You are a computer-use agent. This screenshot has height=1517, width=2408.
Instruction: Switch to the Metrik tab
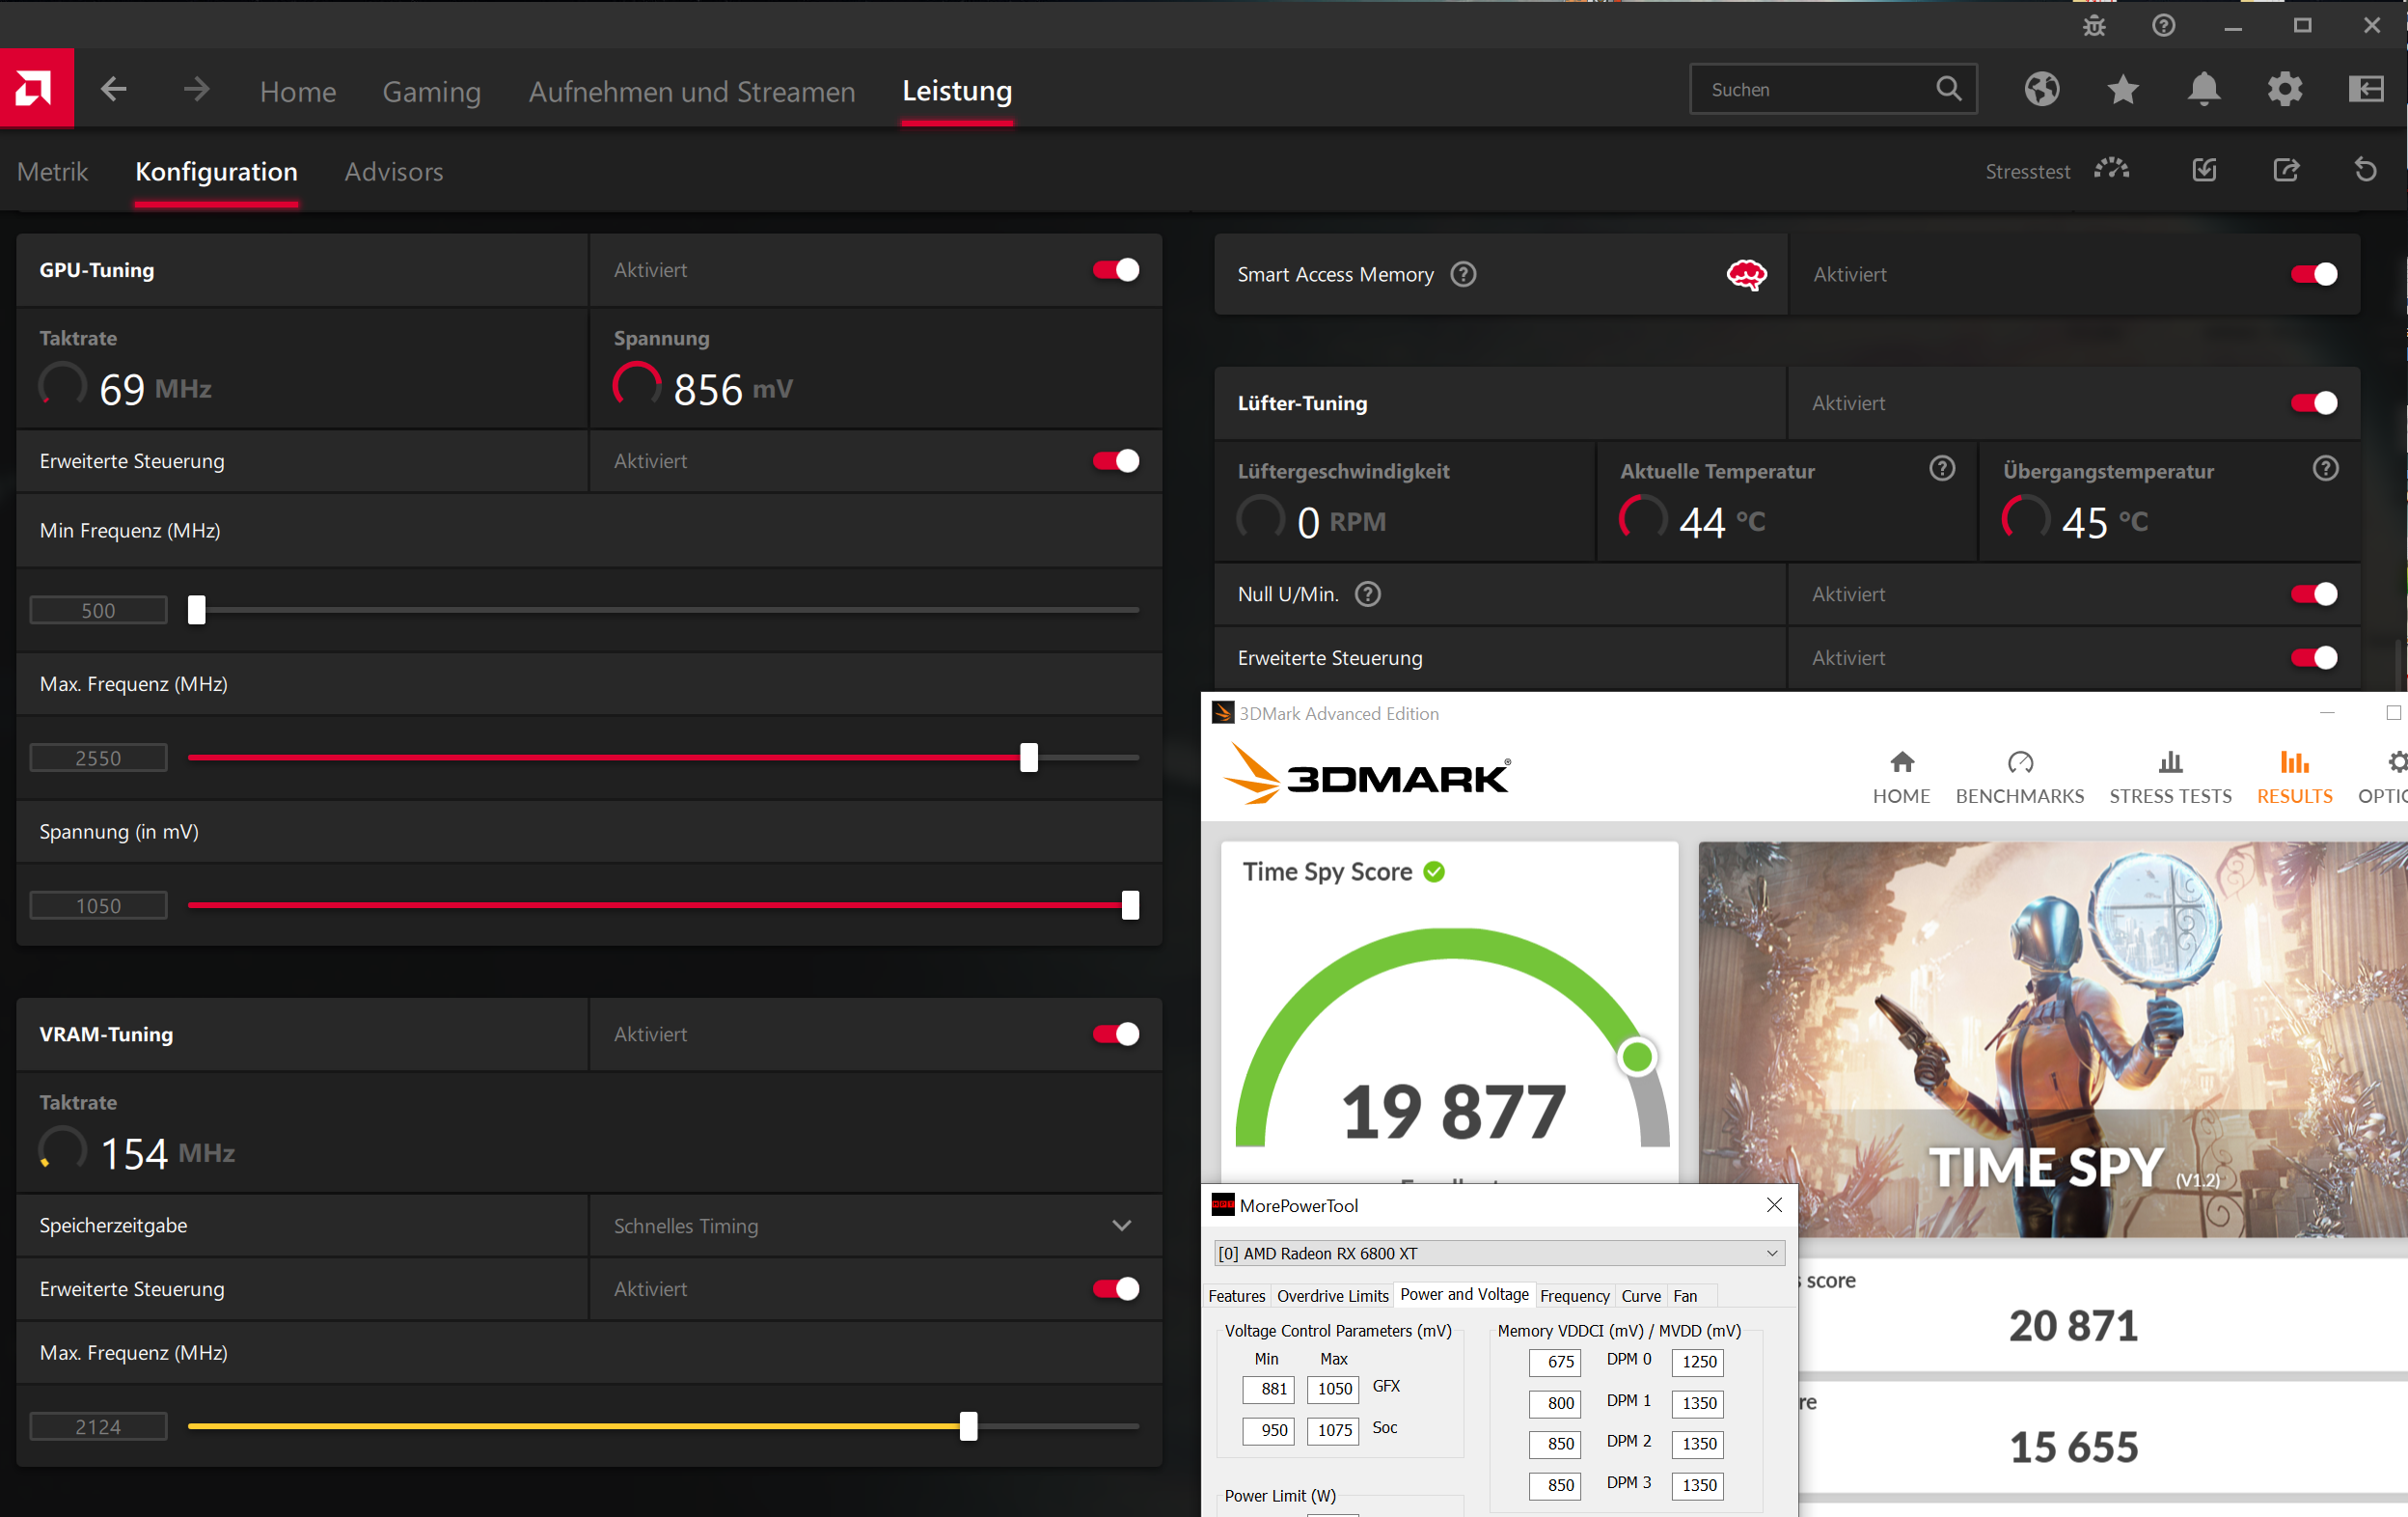pos(52,172)
